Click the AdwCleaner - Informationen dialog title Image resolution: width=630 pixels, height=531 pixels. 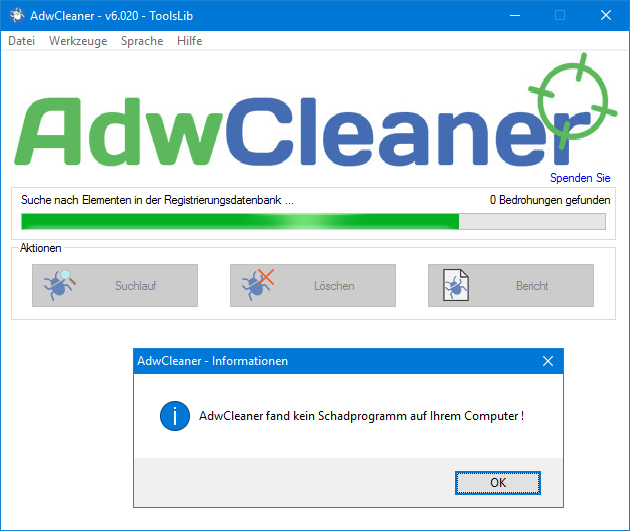213,361
